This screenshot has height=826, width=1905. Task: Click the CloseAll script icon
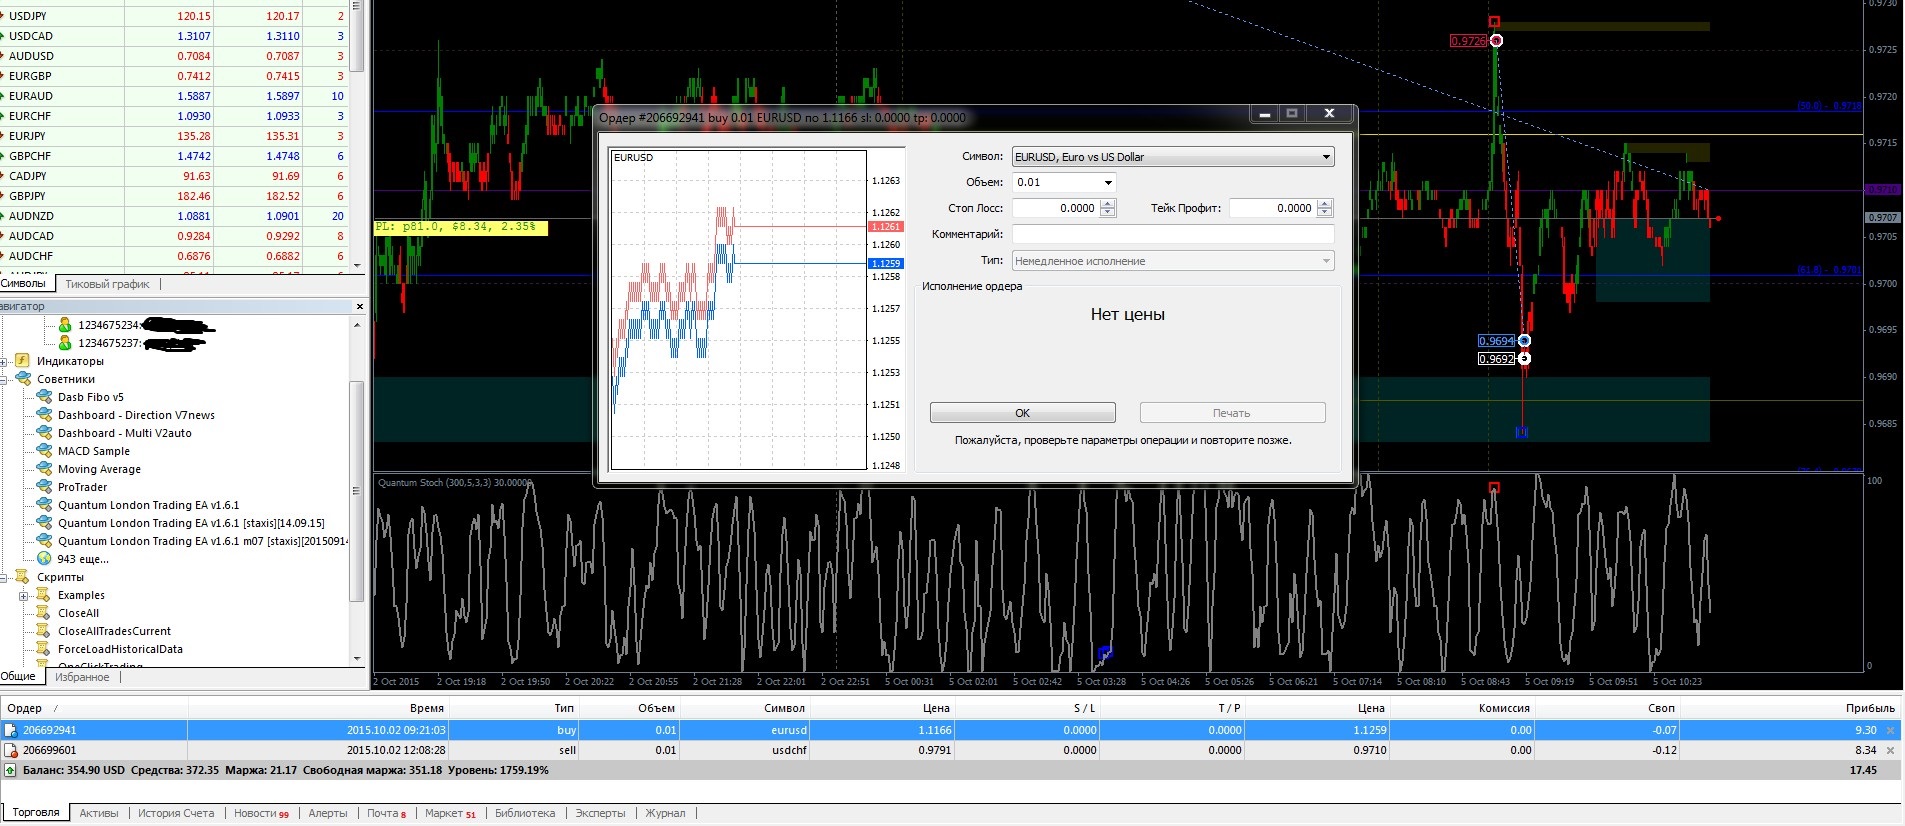coord(43,613)
